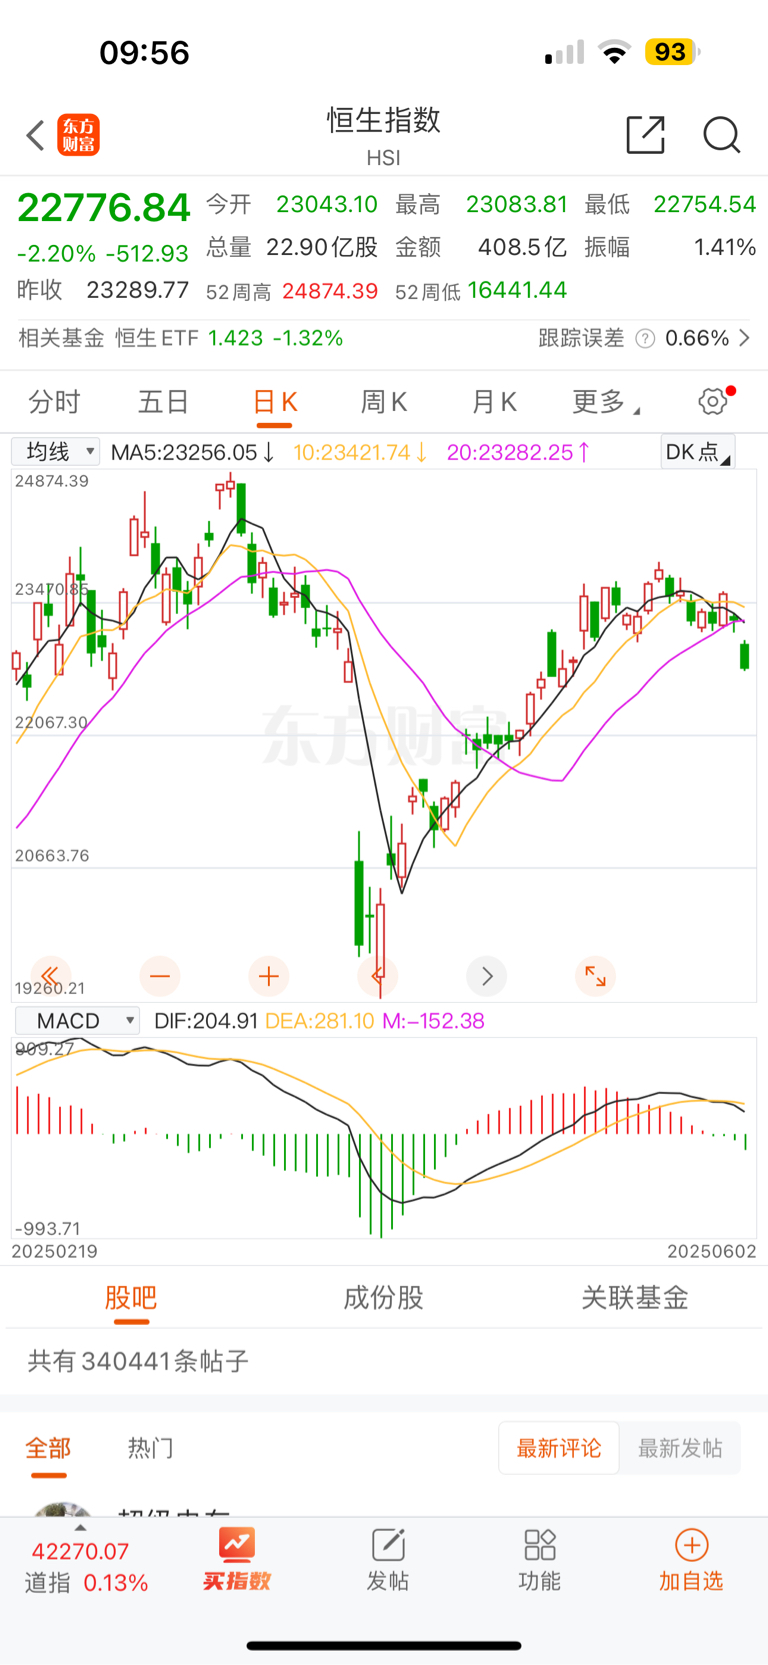Screen dimensions: 768x1665
Task: Open the MACD indicator dropdown
Action: pos(77,1020)
